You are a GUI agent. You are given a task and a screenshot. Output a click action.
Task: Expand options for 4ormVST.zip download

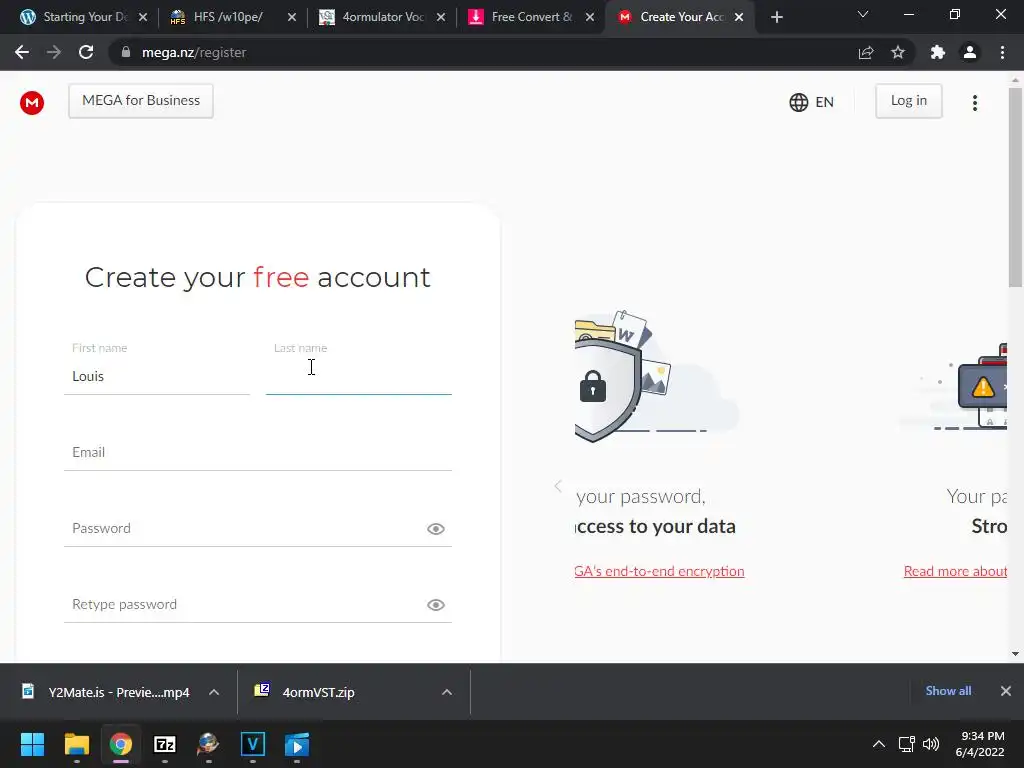click(447, 692)
